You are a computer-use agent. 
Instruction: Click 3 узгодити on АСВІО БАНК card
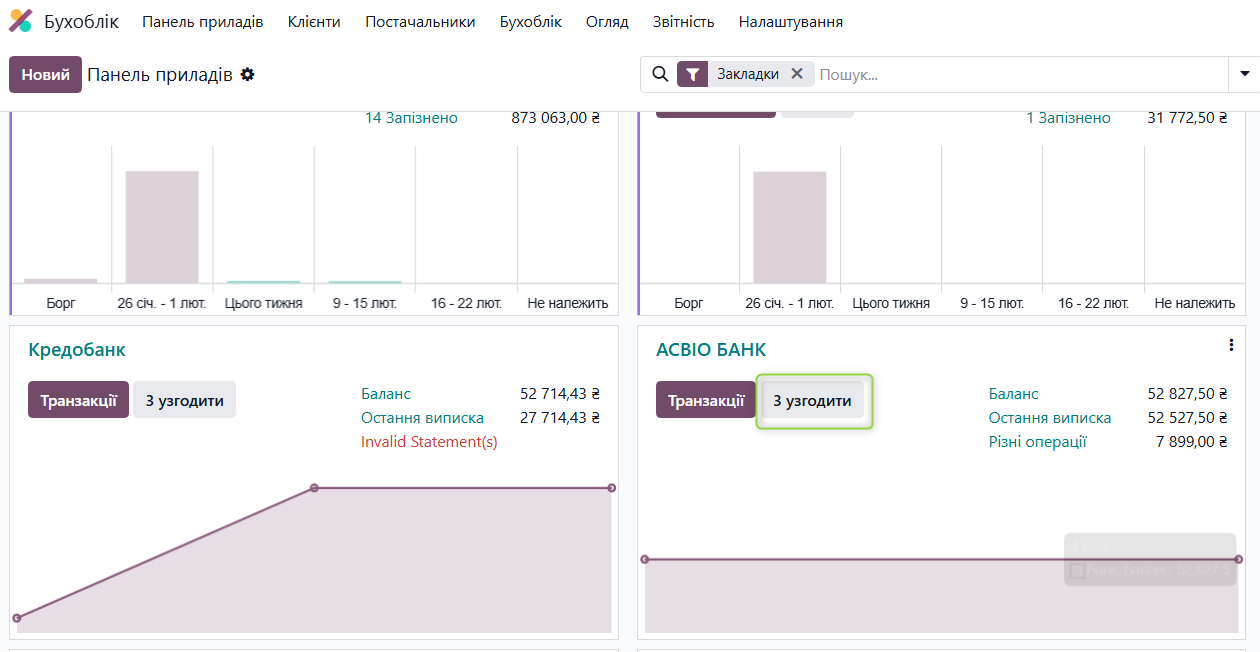(x=812, y=400)
